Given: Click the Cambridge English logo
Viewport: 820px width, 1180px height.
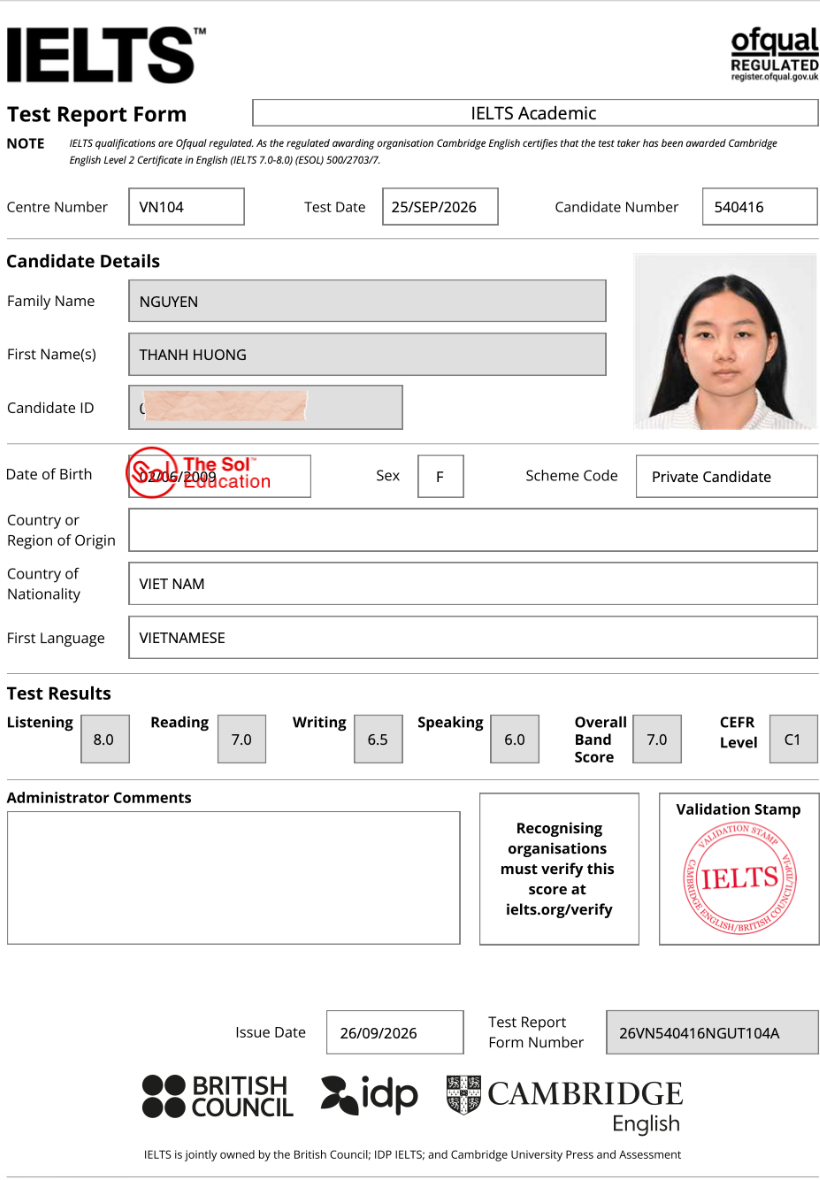Looking at the screenshot, I should click(x=564, y=1104).
